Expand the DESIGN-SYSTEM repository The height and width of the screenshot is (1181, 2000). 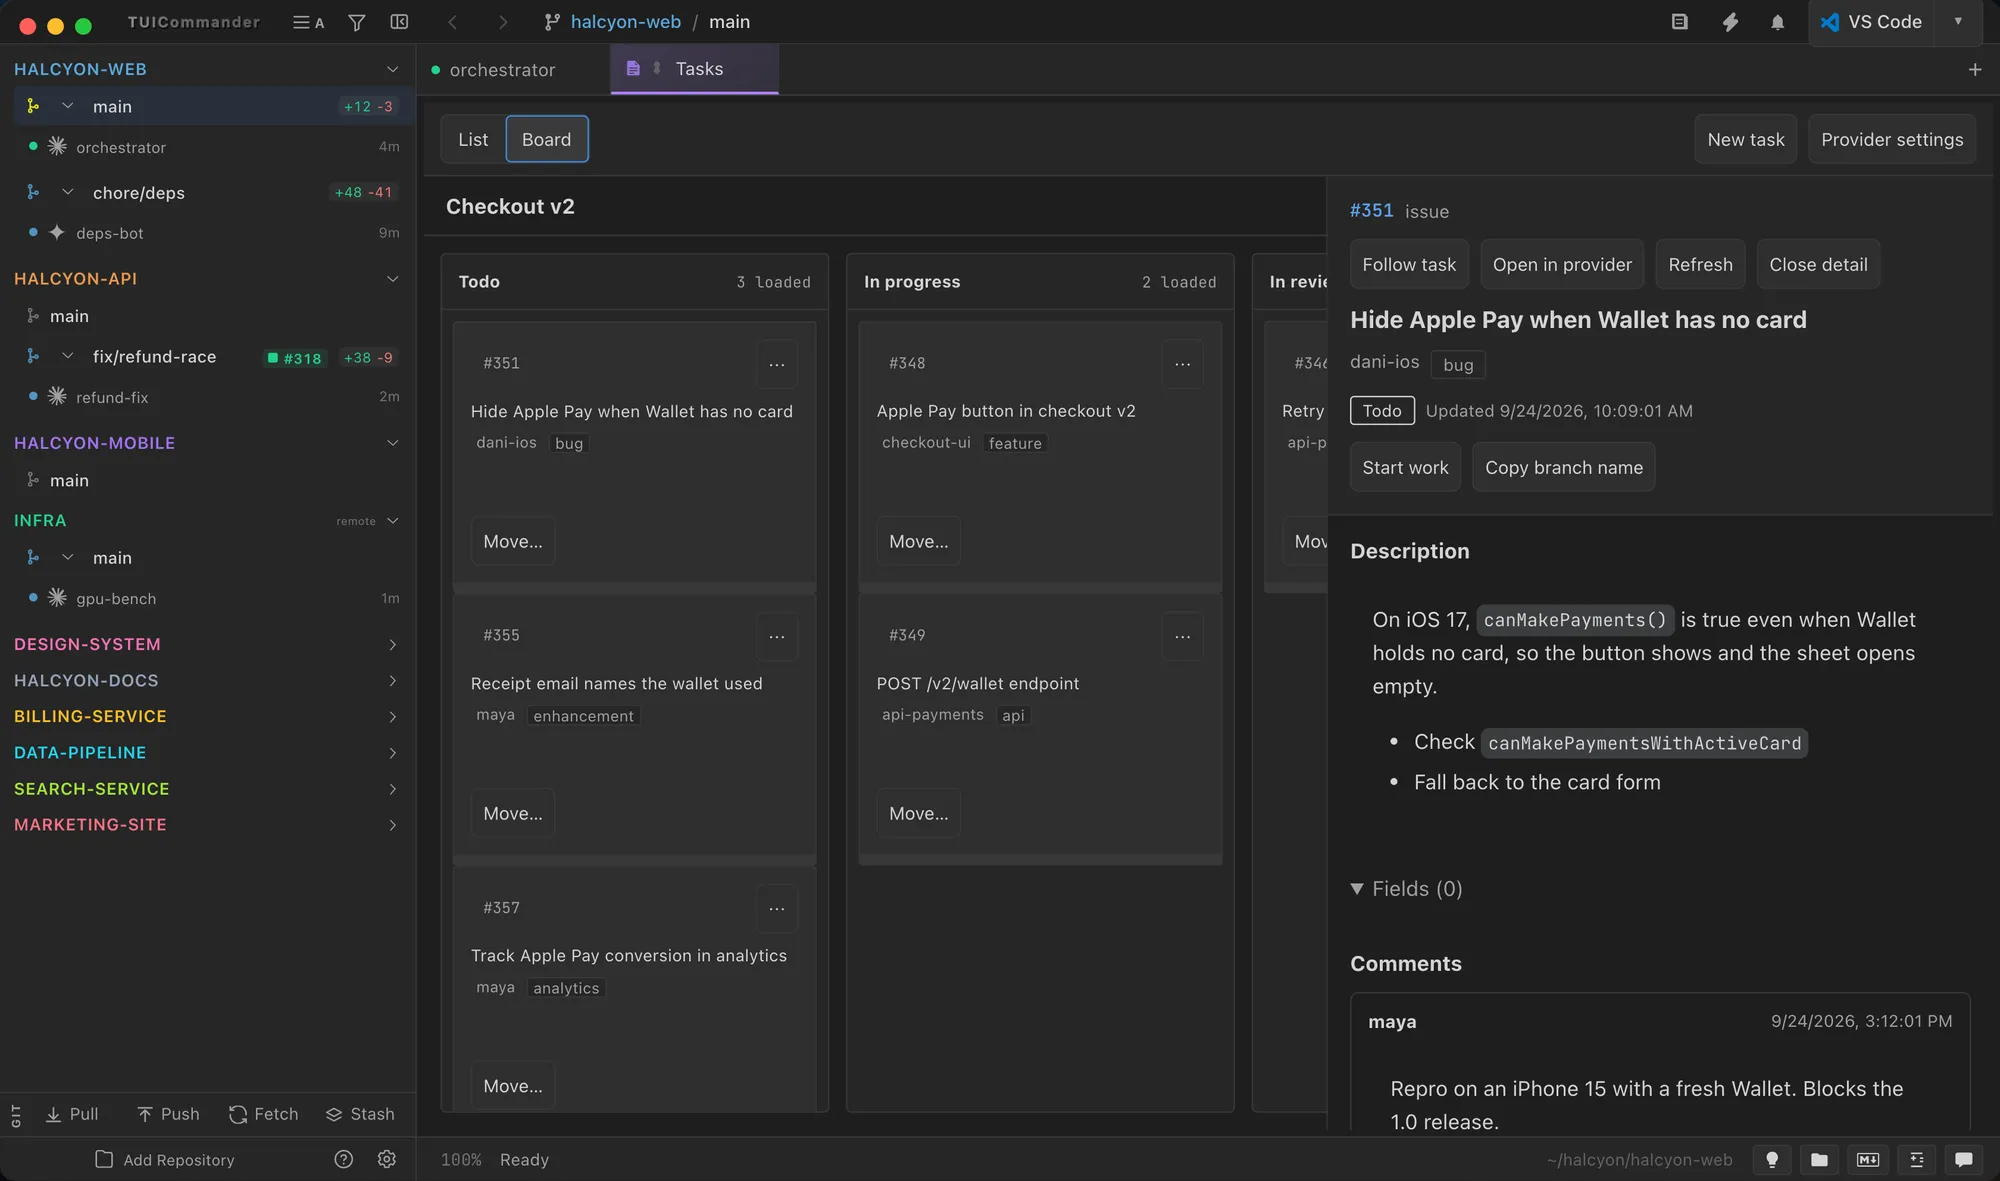(x=392, y=645)
